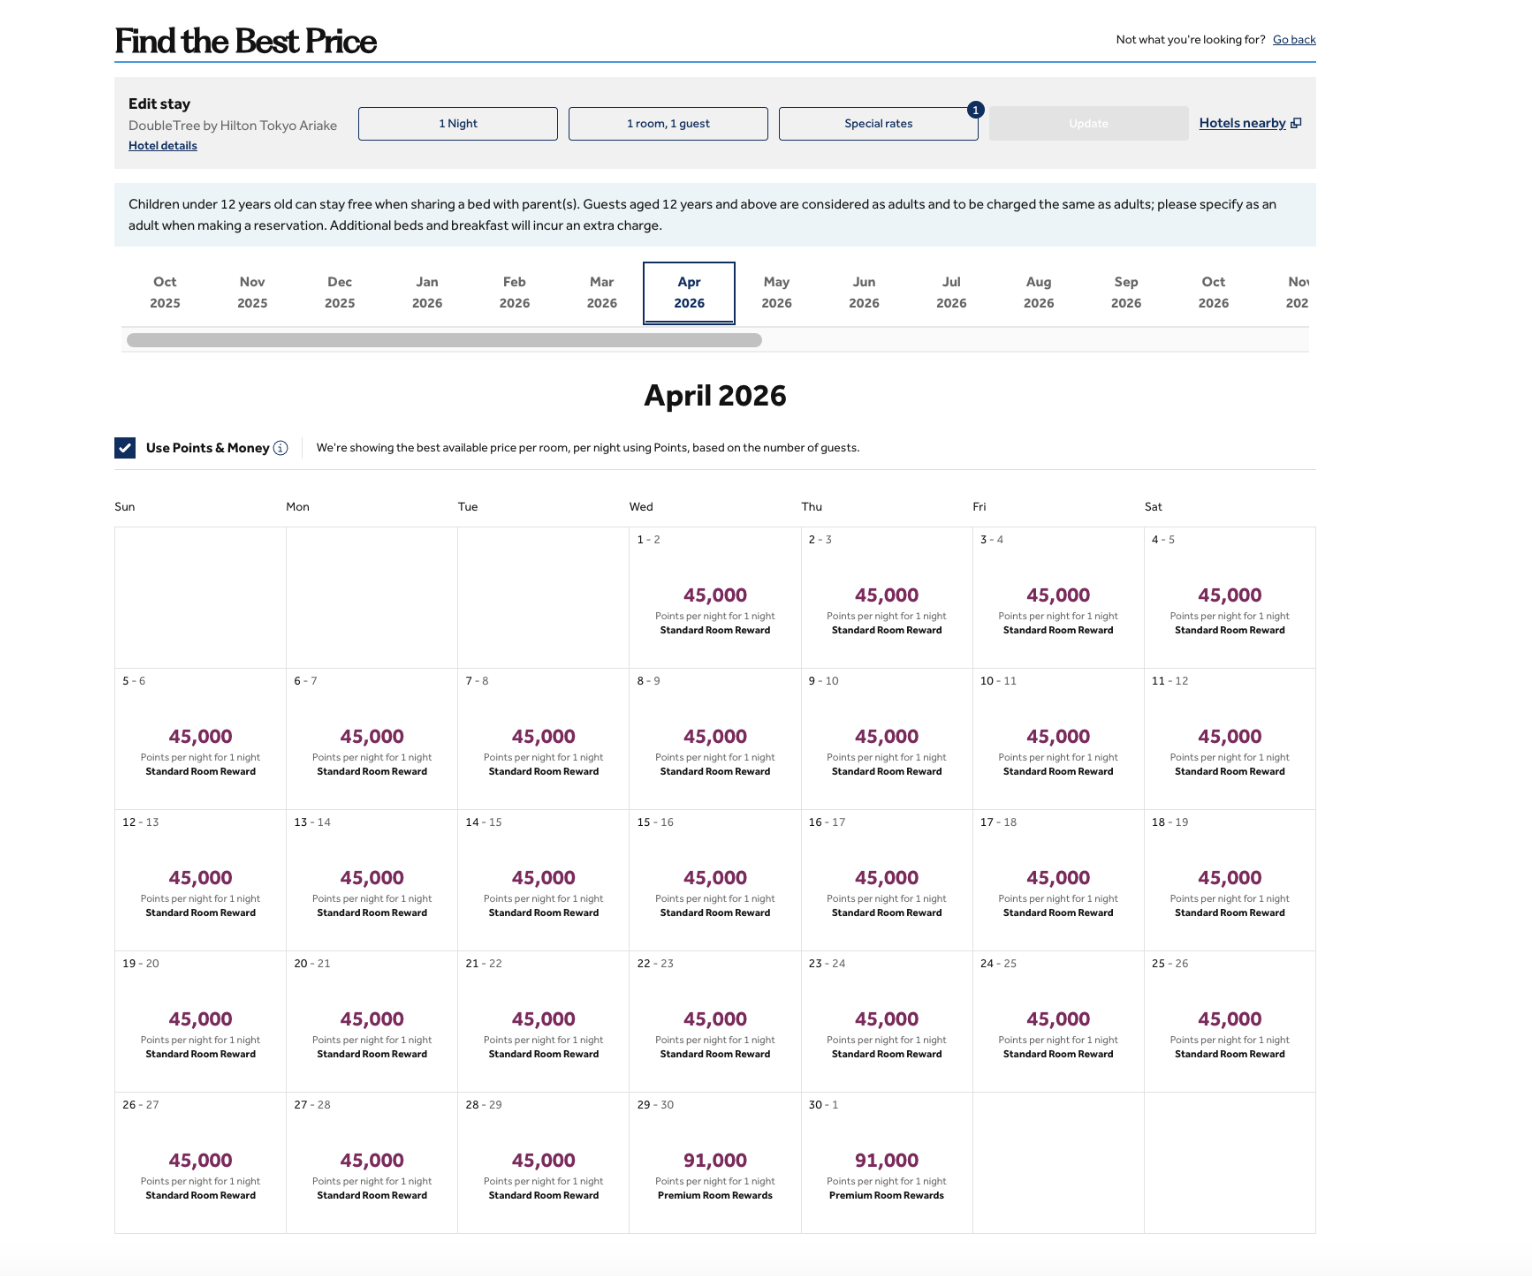Pick the 29 - 30 Premium Room Rewards night

point(715,1163)
